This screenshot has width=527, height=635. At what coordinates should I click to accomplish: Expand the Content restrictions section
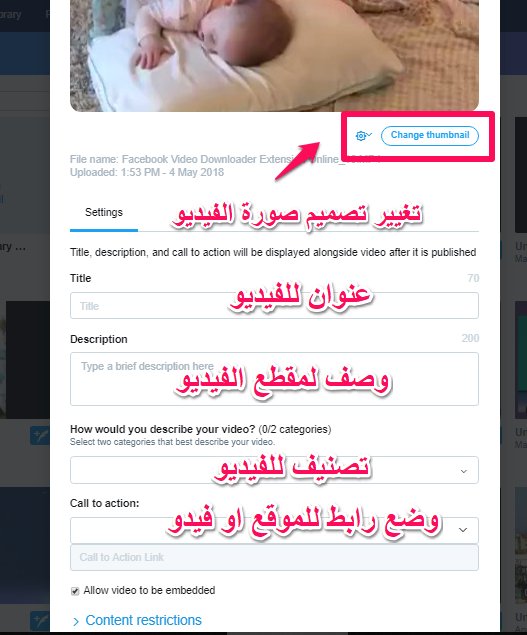(137, 620)
